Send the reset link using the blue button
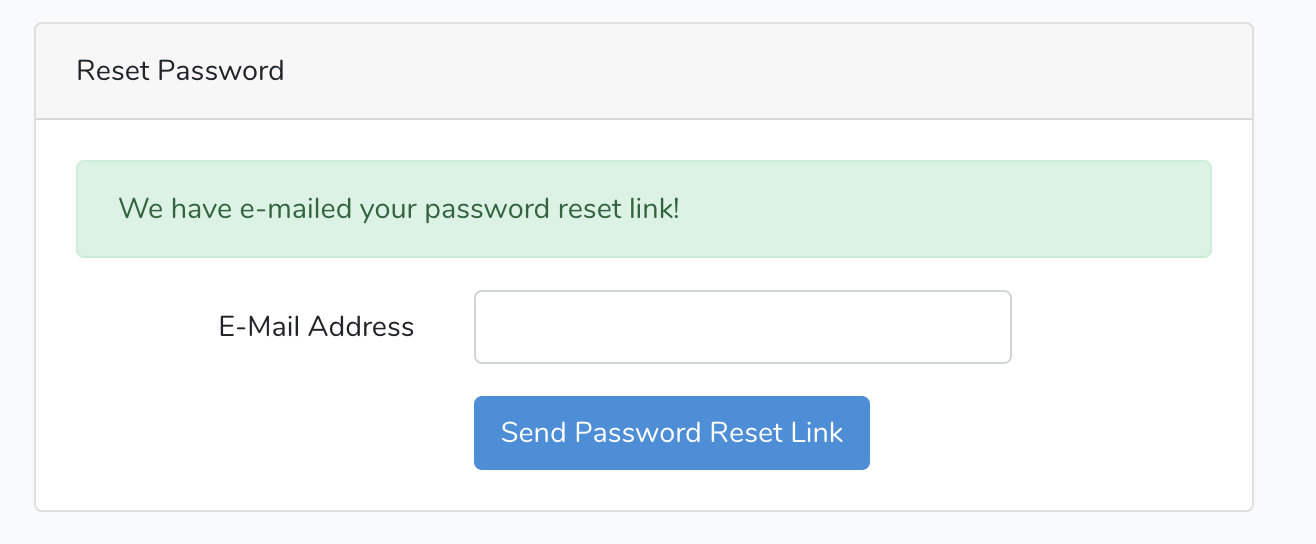 tap(671, 433)
